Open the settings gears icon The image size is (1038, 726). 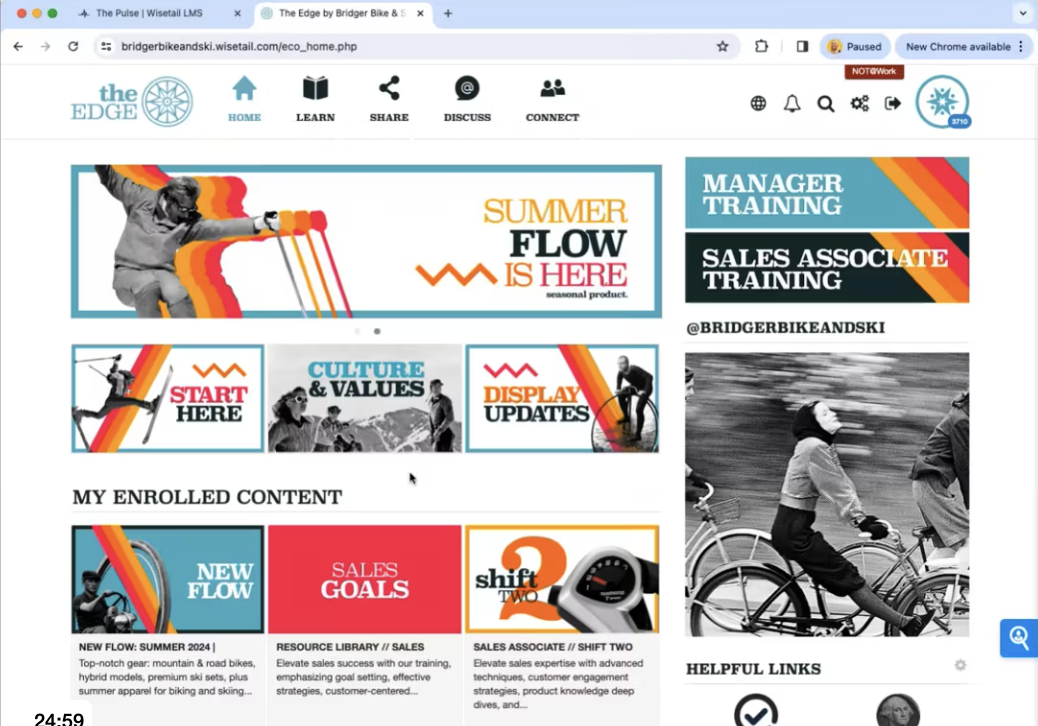[859, 103]
